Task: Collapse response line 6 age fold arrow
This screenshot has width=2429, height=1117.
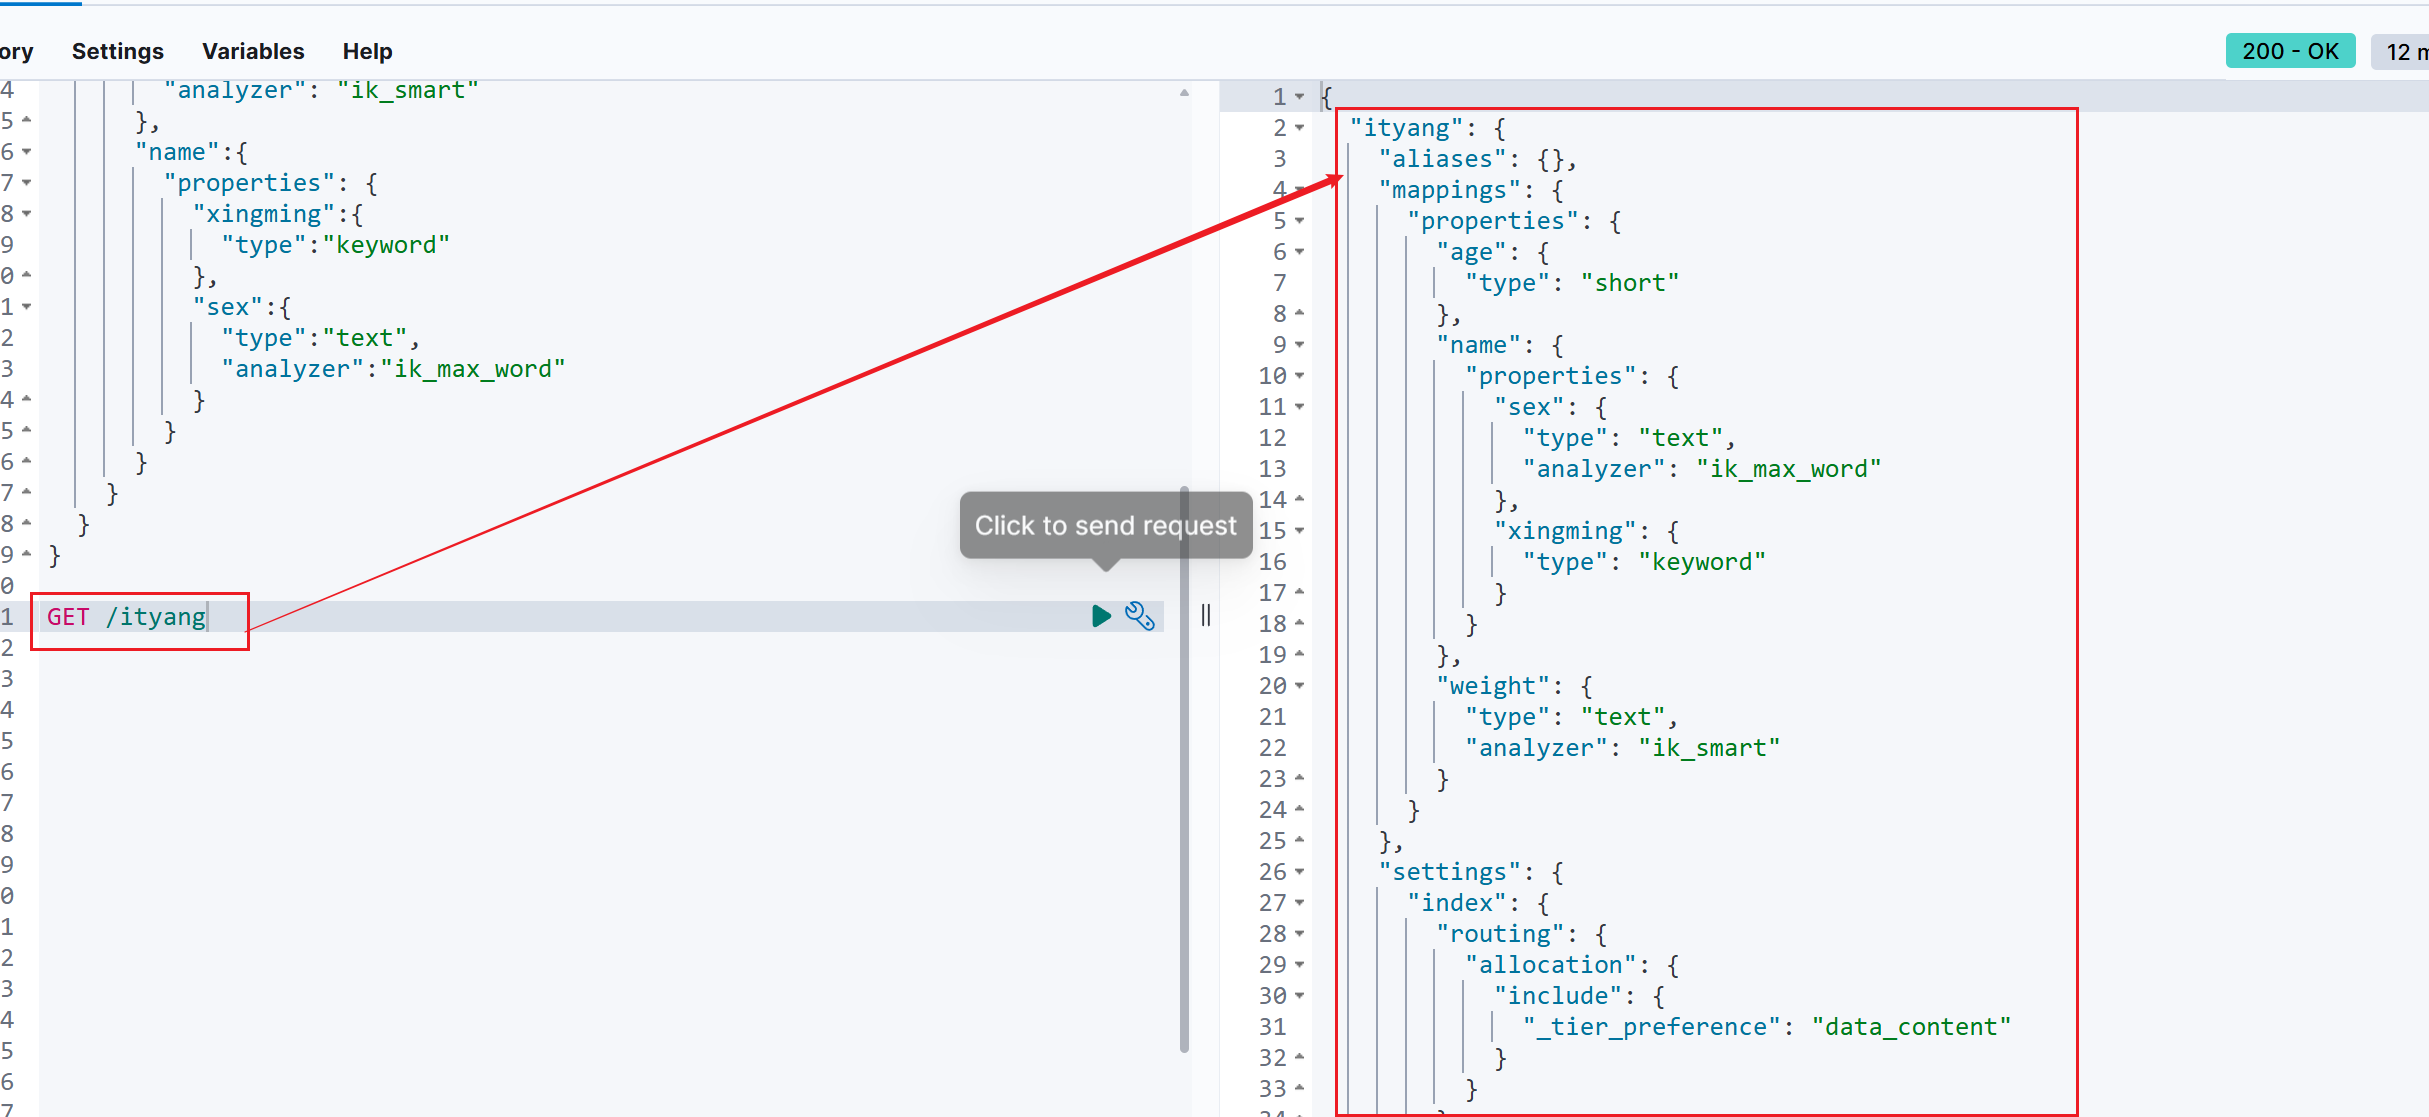Action: 1300,252
